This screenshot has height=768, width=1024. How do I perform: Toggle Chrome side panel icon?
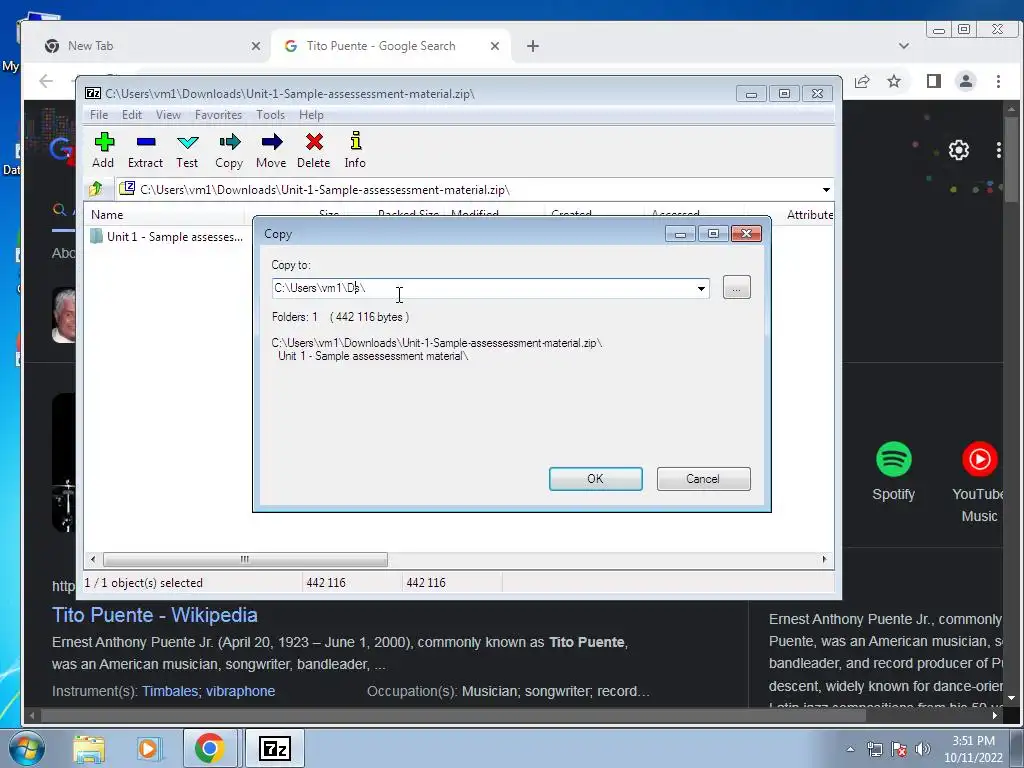pos(934,81)
